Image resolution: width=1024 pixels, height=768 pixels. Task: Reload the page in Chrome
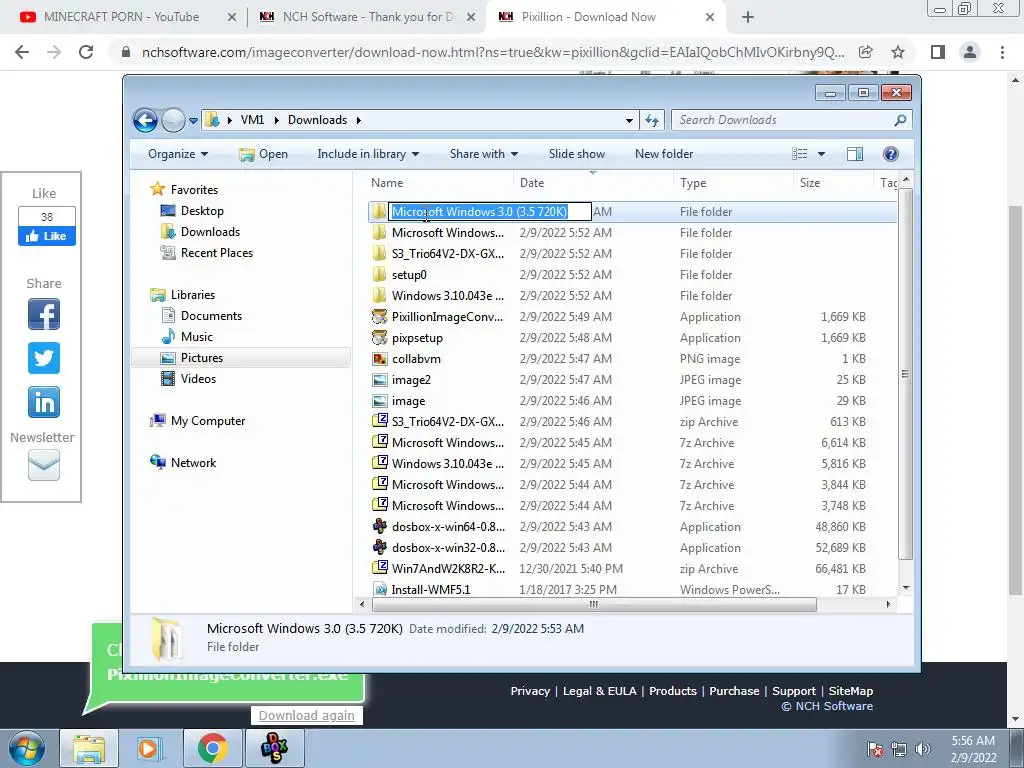(x=86, y=52)
